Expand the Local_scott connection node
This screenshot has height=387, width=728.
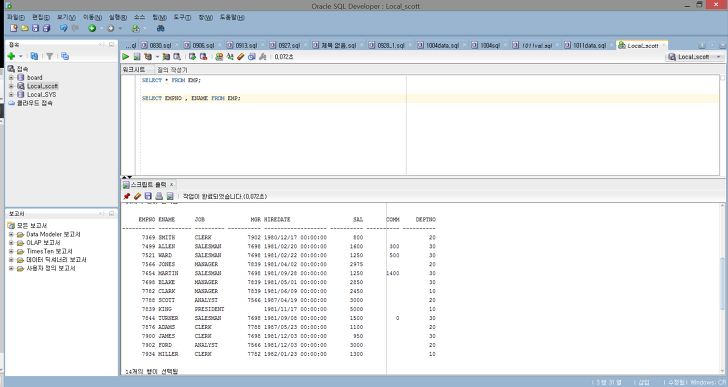pyautogui.click(x=11, y=86)
